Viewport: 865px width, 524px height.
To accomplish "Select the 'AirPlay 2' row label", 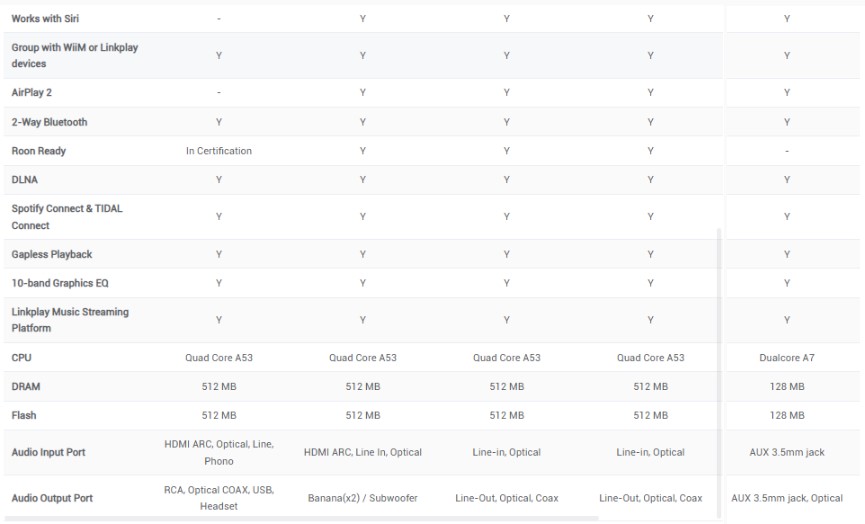I will point(32,93).
